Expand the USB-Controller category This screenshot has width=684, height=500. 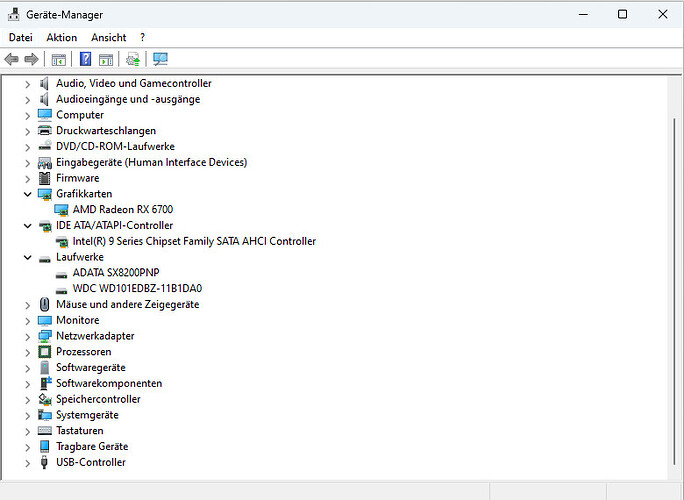click(x=28, y=463)
